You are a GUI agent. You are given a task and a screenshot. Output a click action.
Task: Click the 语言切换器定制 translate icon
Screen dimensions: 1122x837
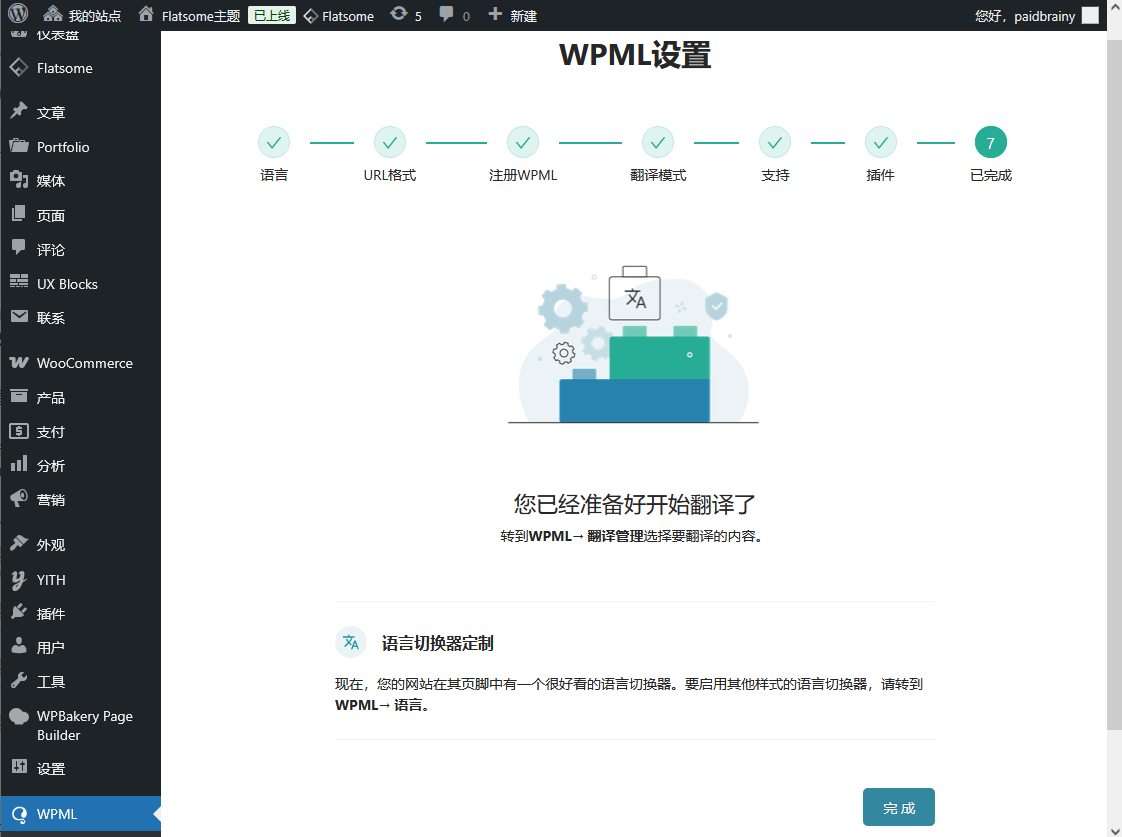point(351,642)
